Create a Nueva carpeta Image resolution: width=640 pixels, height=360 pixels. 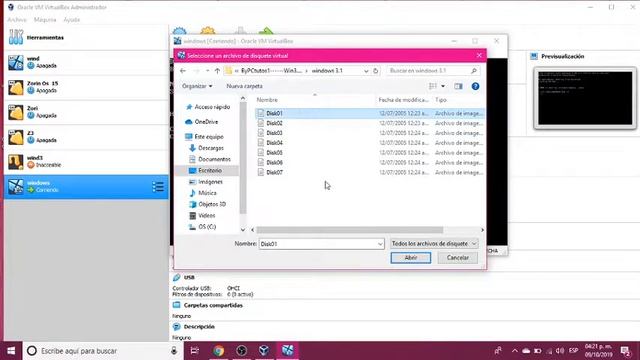244,86
